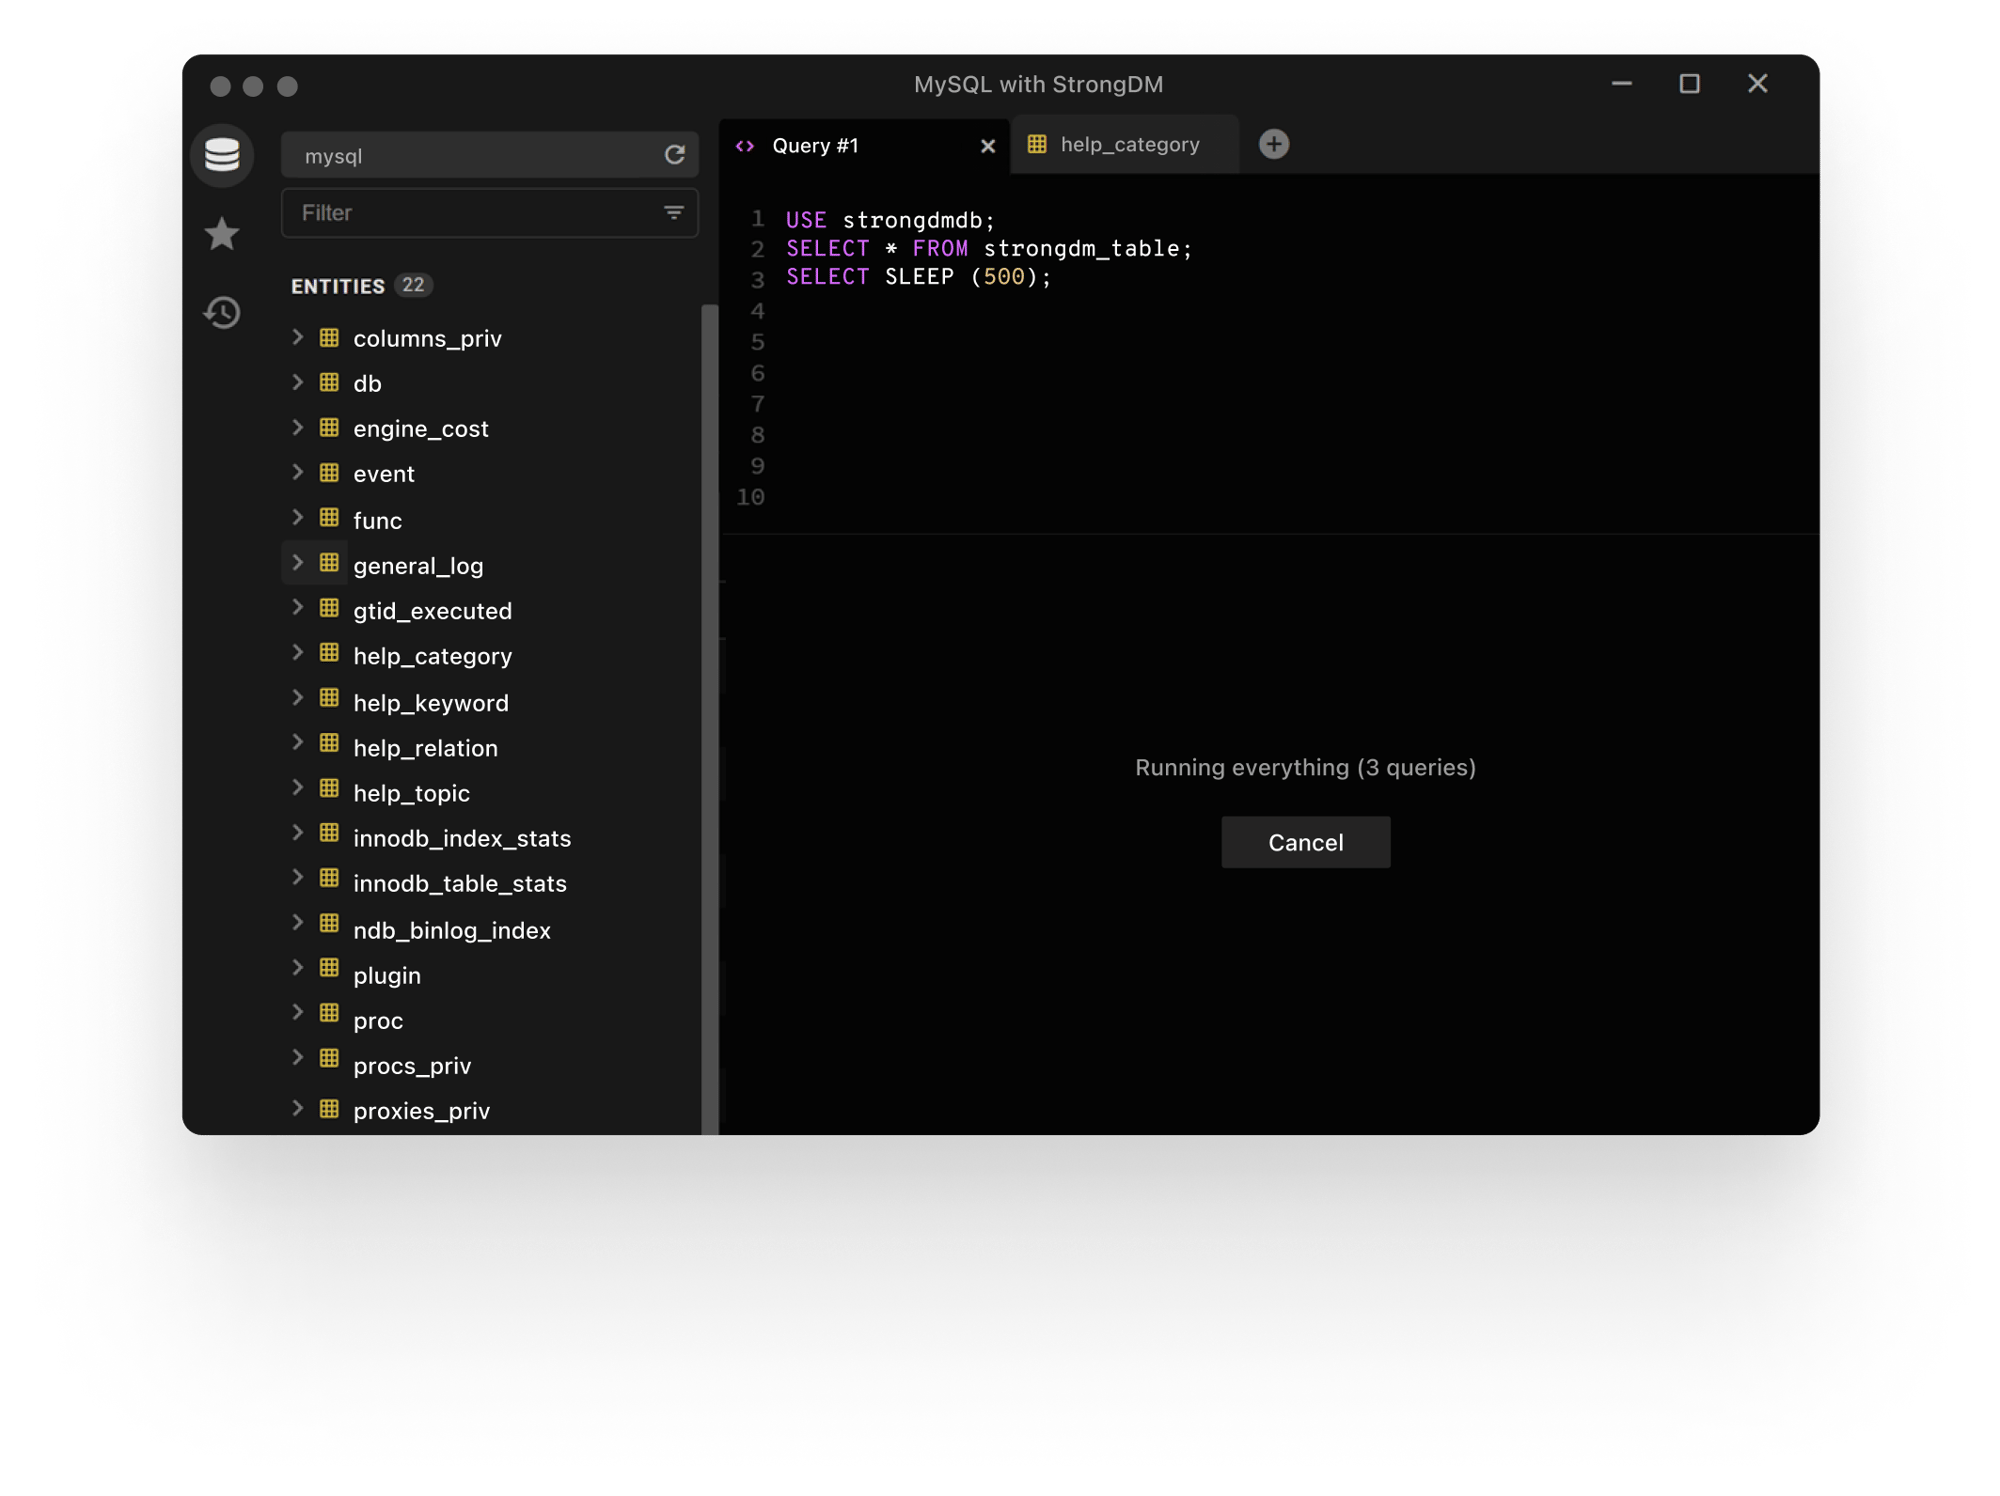Screen dimensions: 2000x1496
Task: Click the Filter input field
Action: 490,213
